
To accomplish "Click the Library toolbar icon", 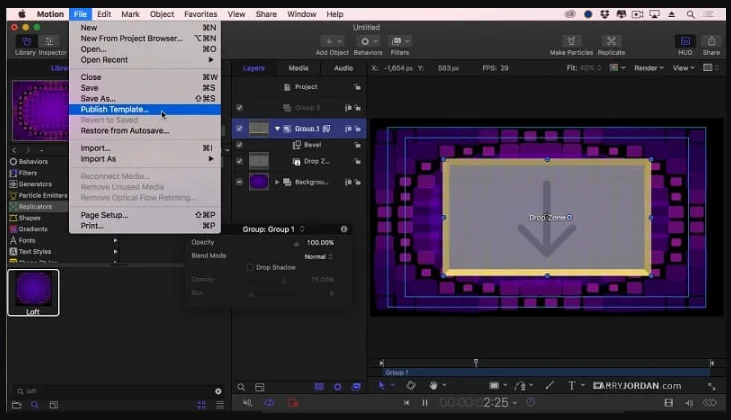I will (26, 41).
